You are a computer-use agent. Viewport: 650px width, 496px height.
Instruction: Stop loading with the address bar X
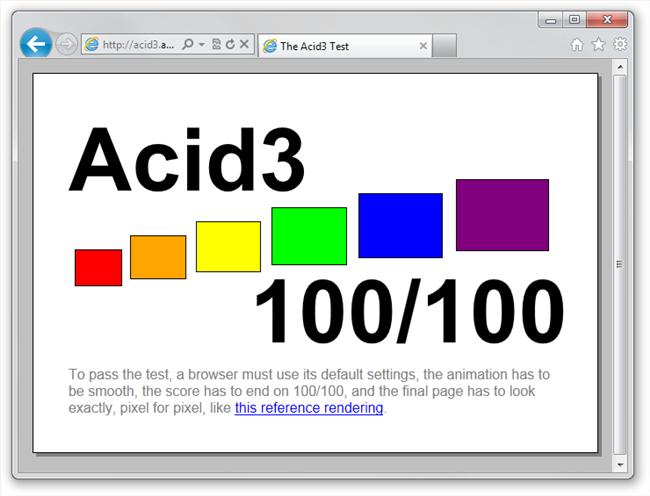pyautogui.click(x=244, y=44)
